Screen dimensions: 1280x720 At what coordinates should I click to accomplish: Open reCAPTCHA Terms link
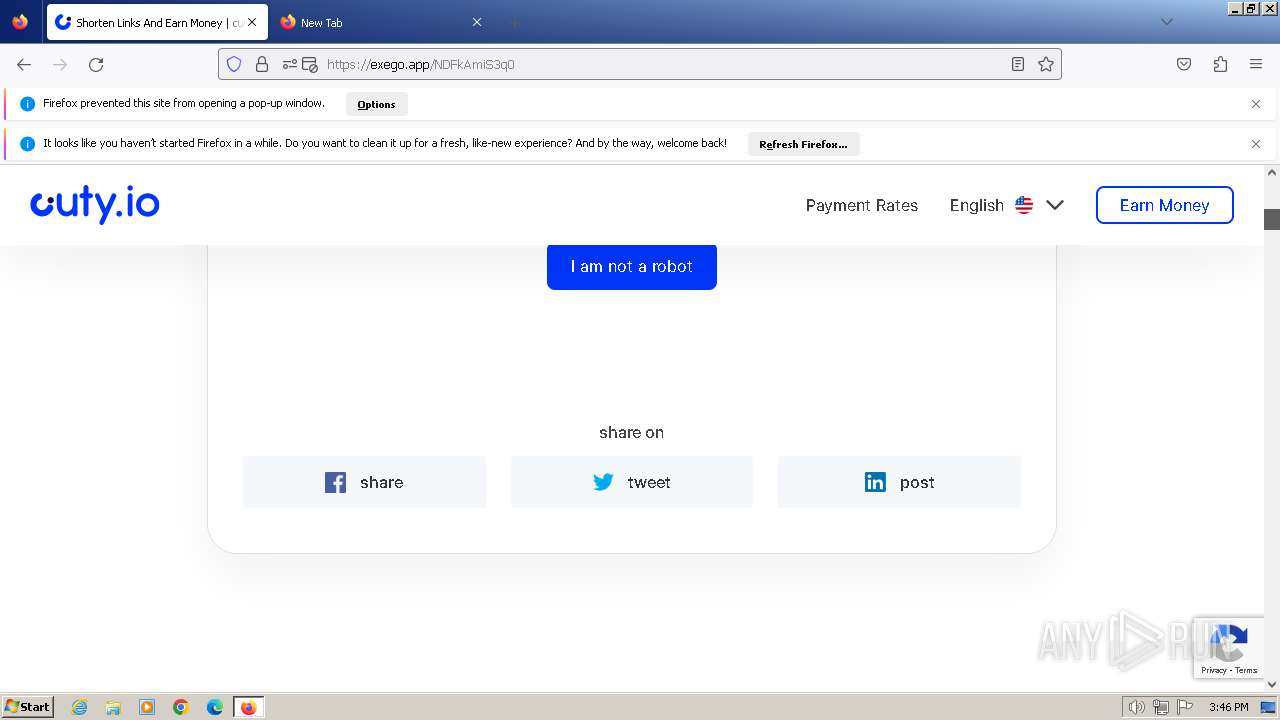click(1246, 670)
